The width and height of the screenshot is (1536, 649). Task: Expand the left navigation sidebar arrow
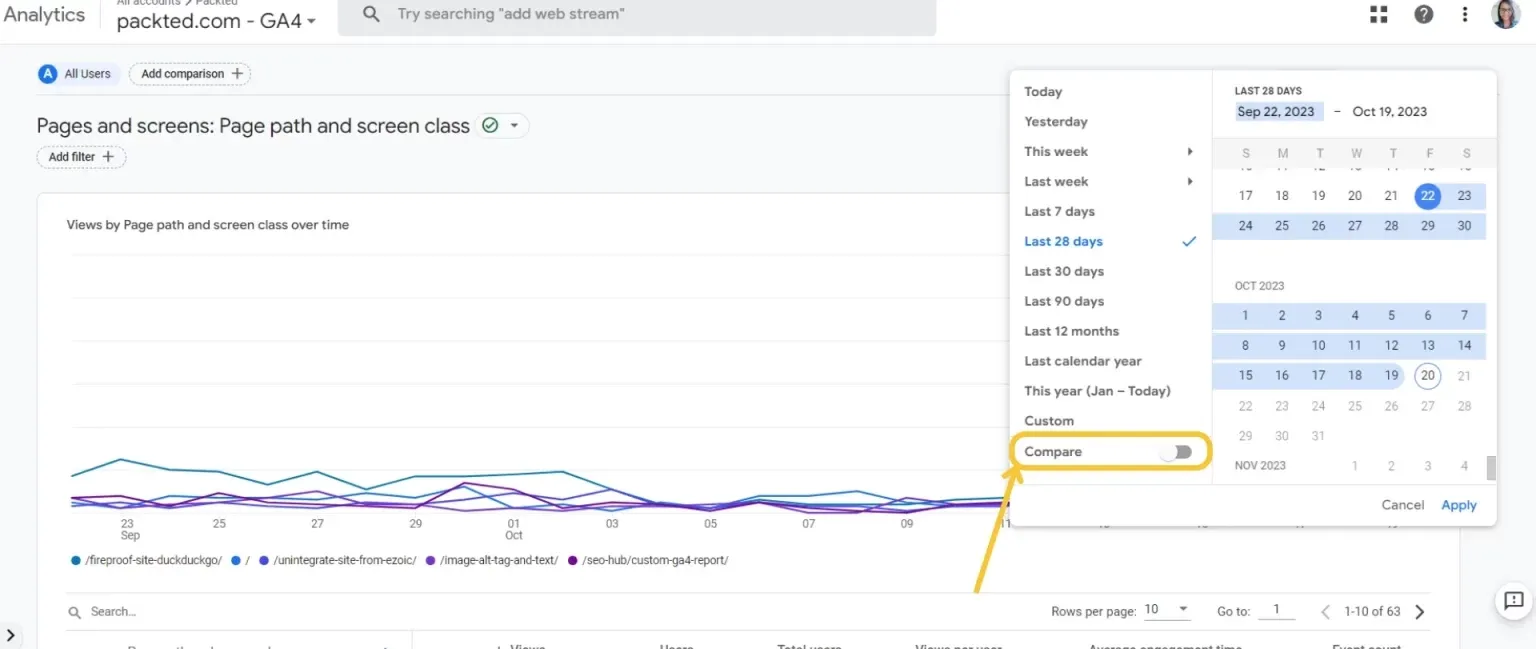tap(11, 634)
